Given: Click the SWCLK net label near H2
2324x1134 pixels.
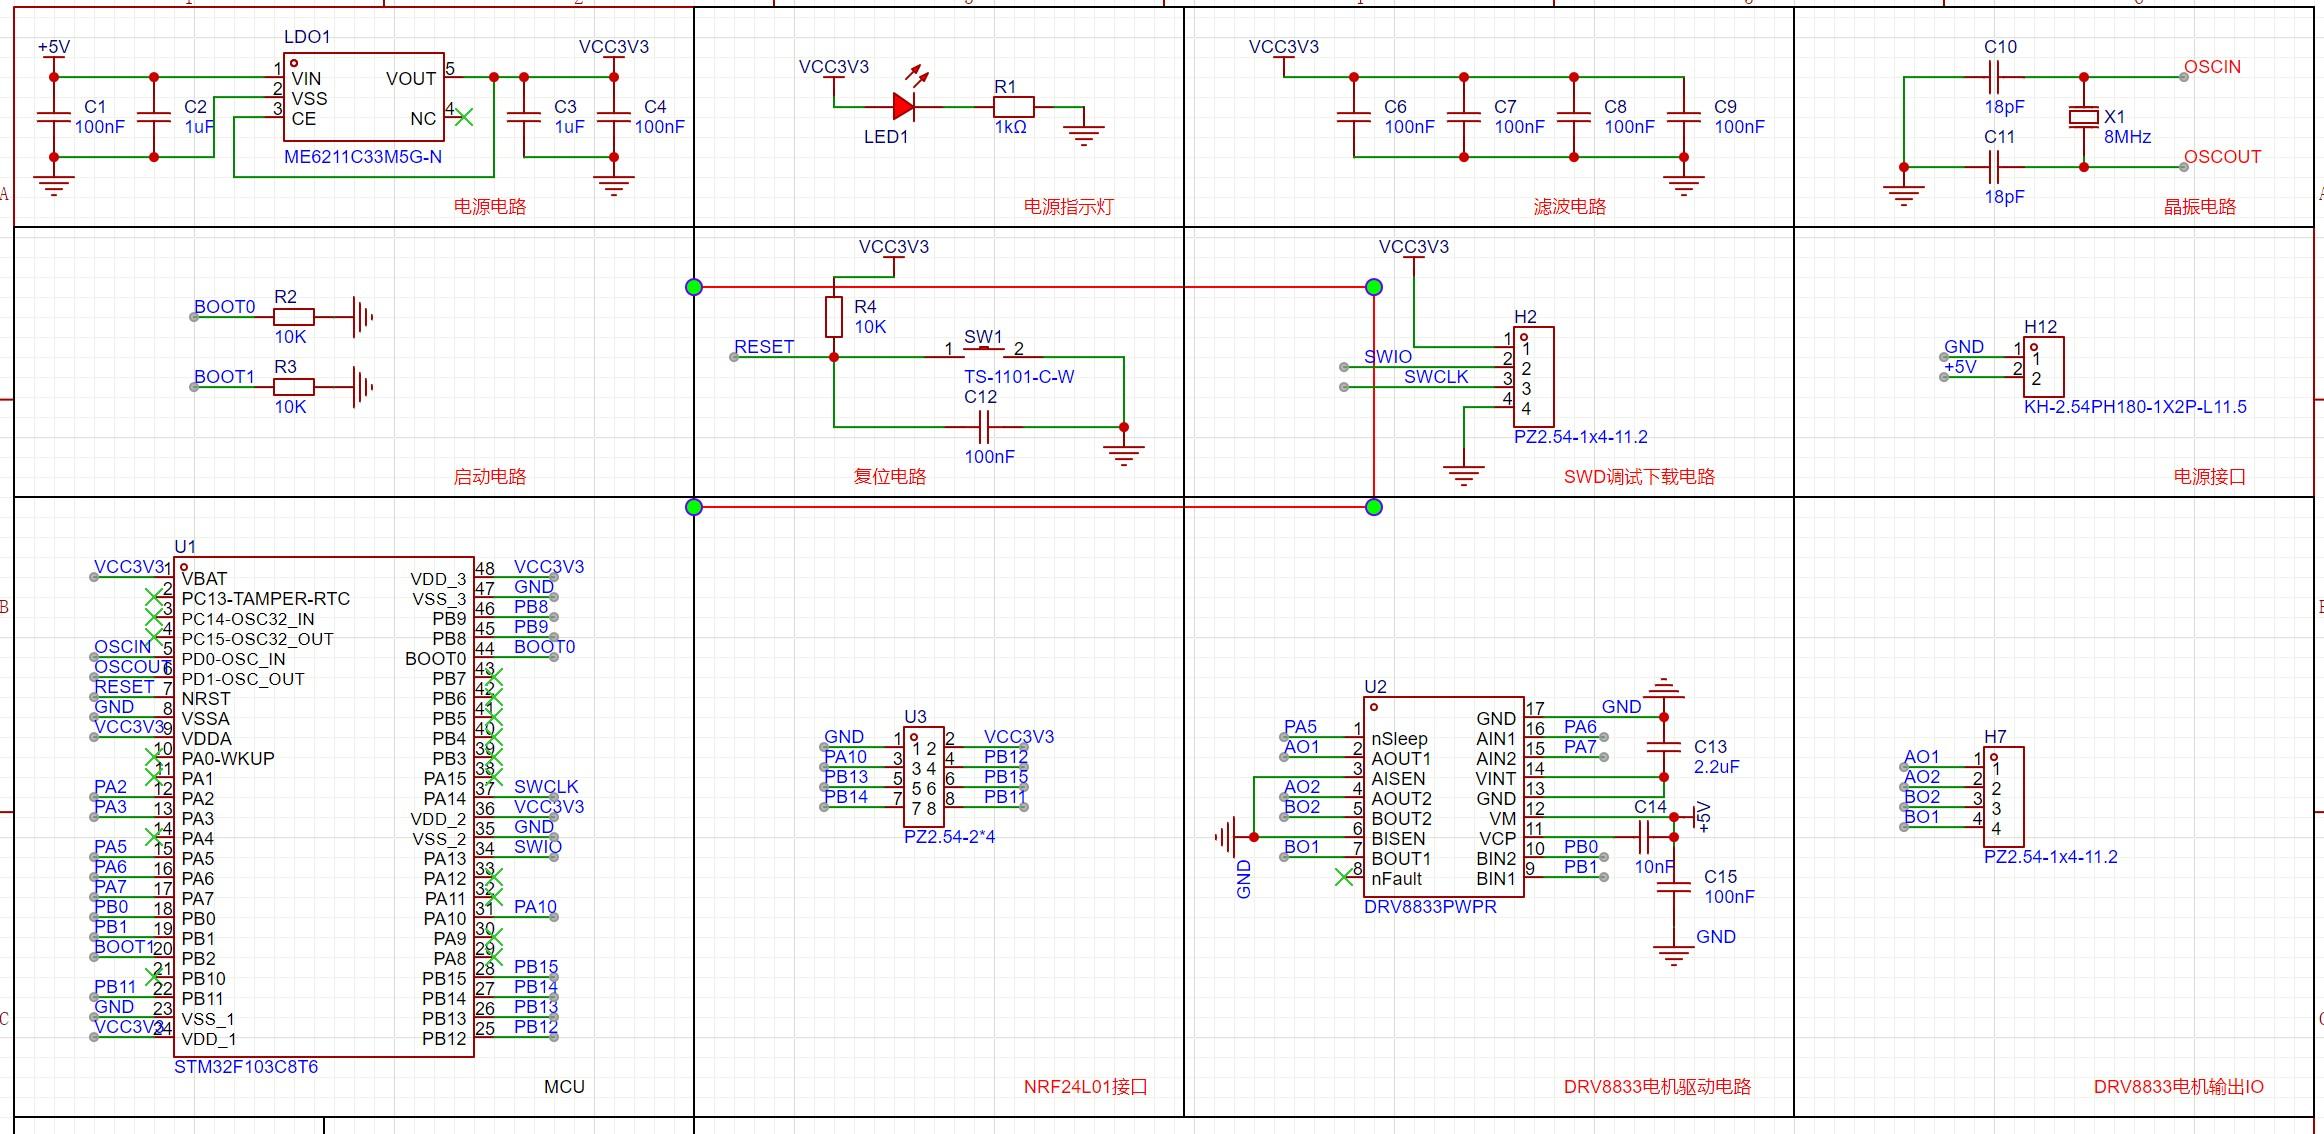Looking at the screenshot, I should tap(1436, 377).
